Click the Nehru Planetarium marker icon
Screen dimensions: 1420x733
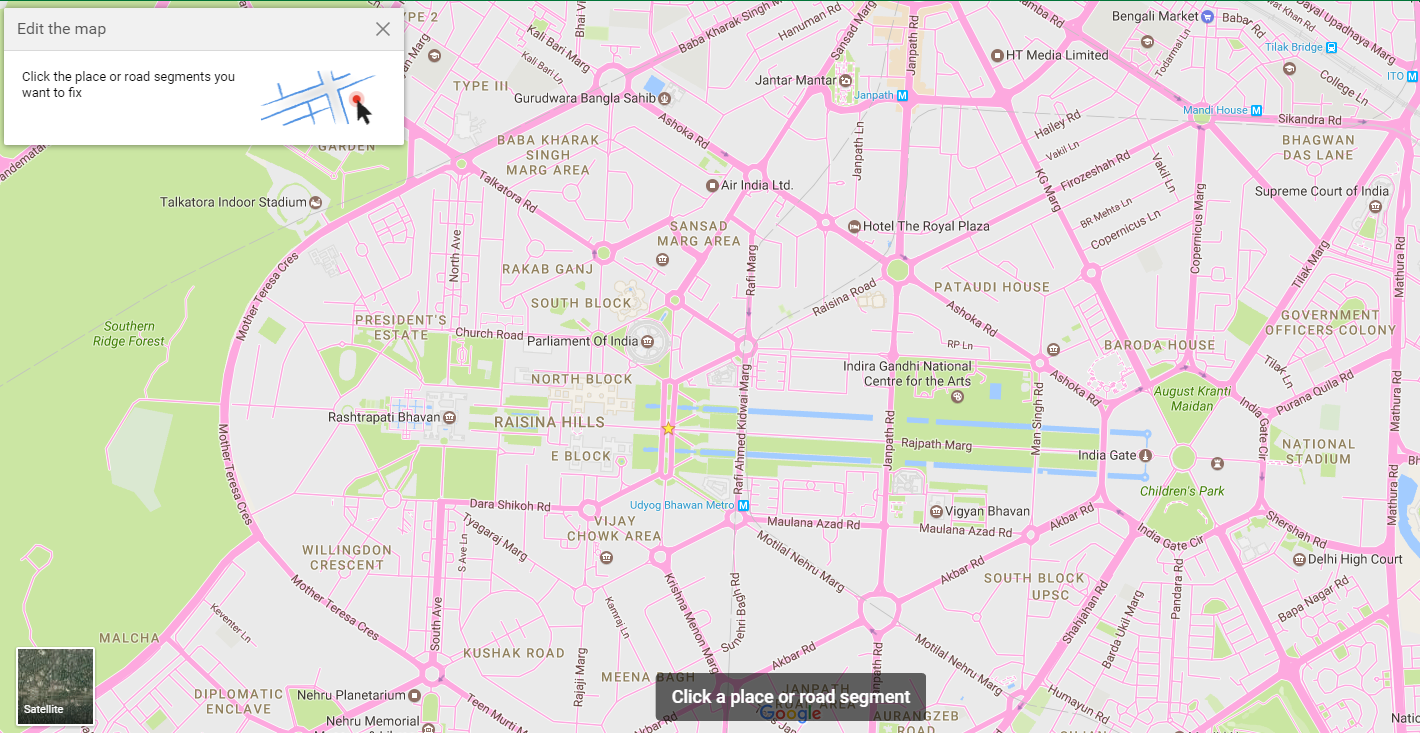[x=414, y=694]
